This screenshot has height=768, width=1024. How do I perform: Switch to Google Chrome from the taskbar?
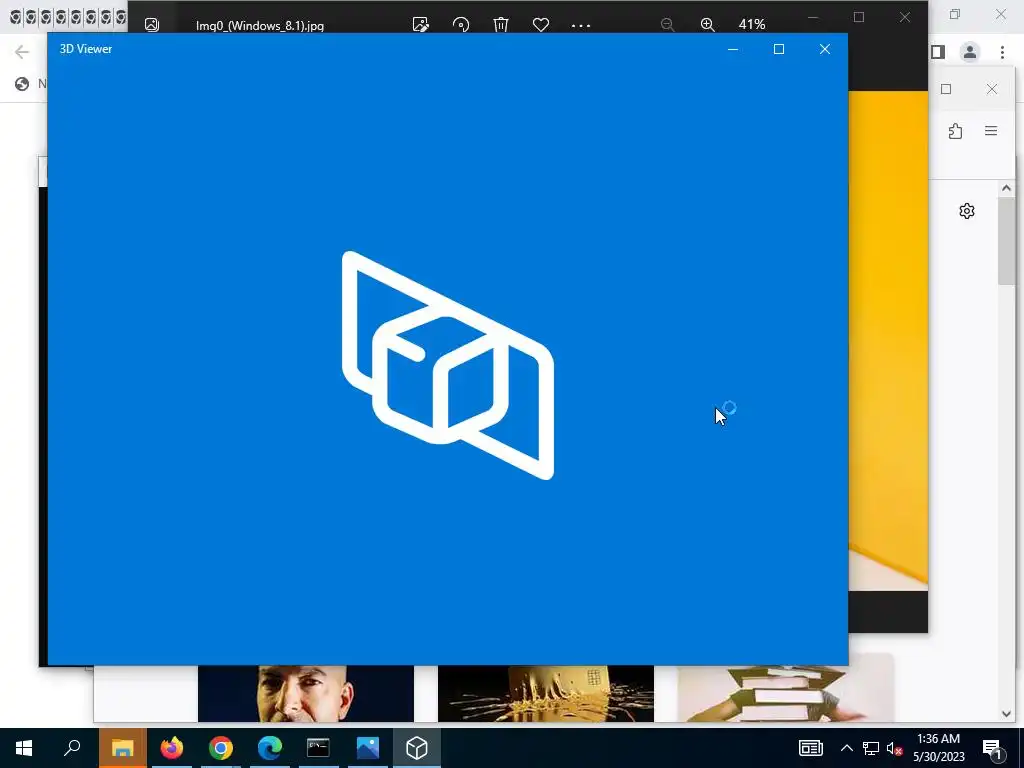[221, 748]
